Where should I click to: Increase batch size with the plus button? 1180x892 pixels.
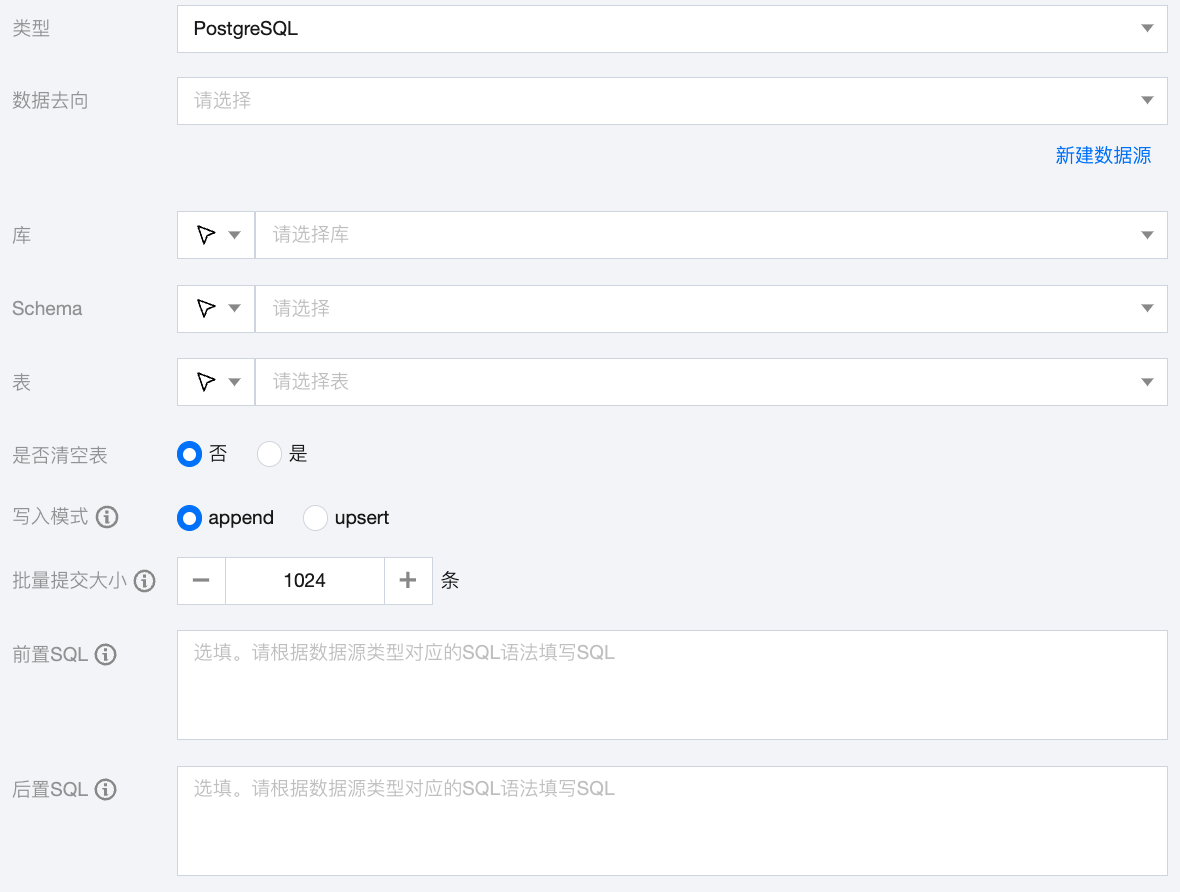[x=408, y=580]
